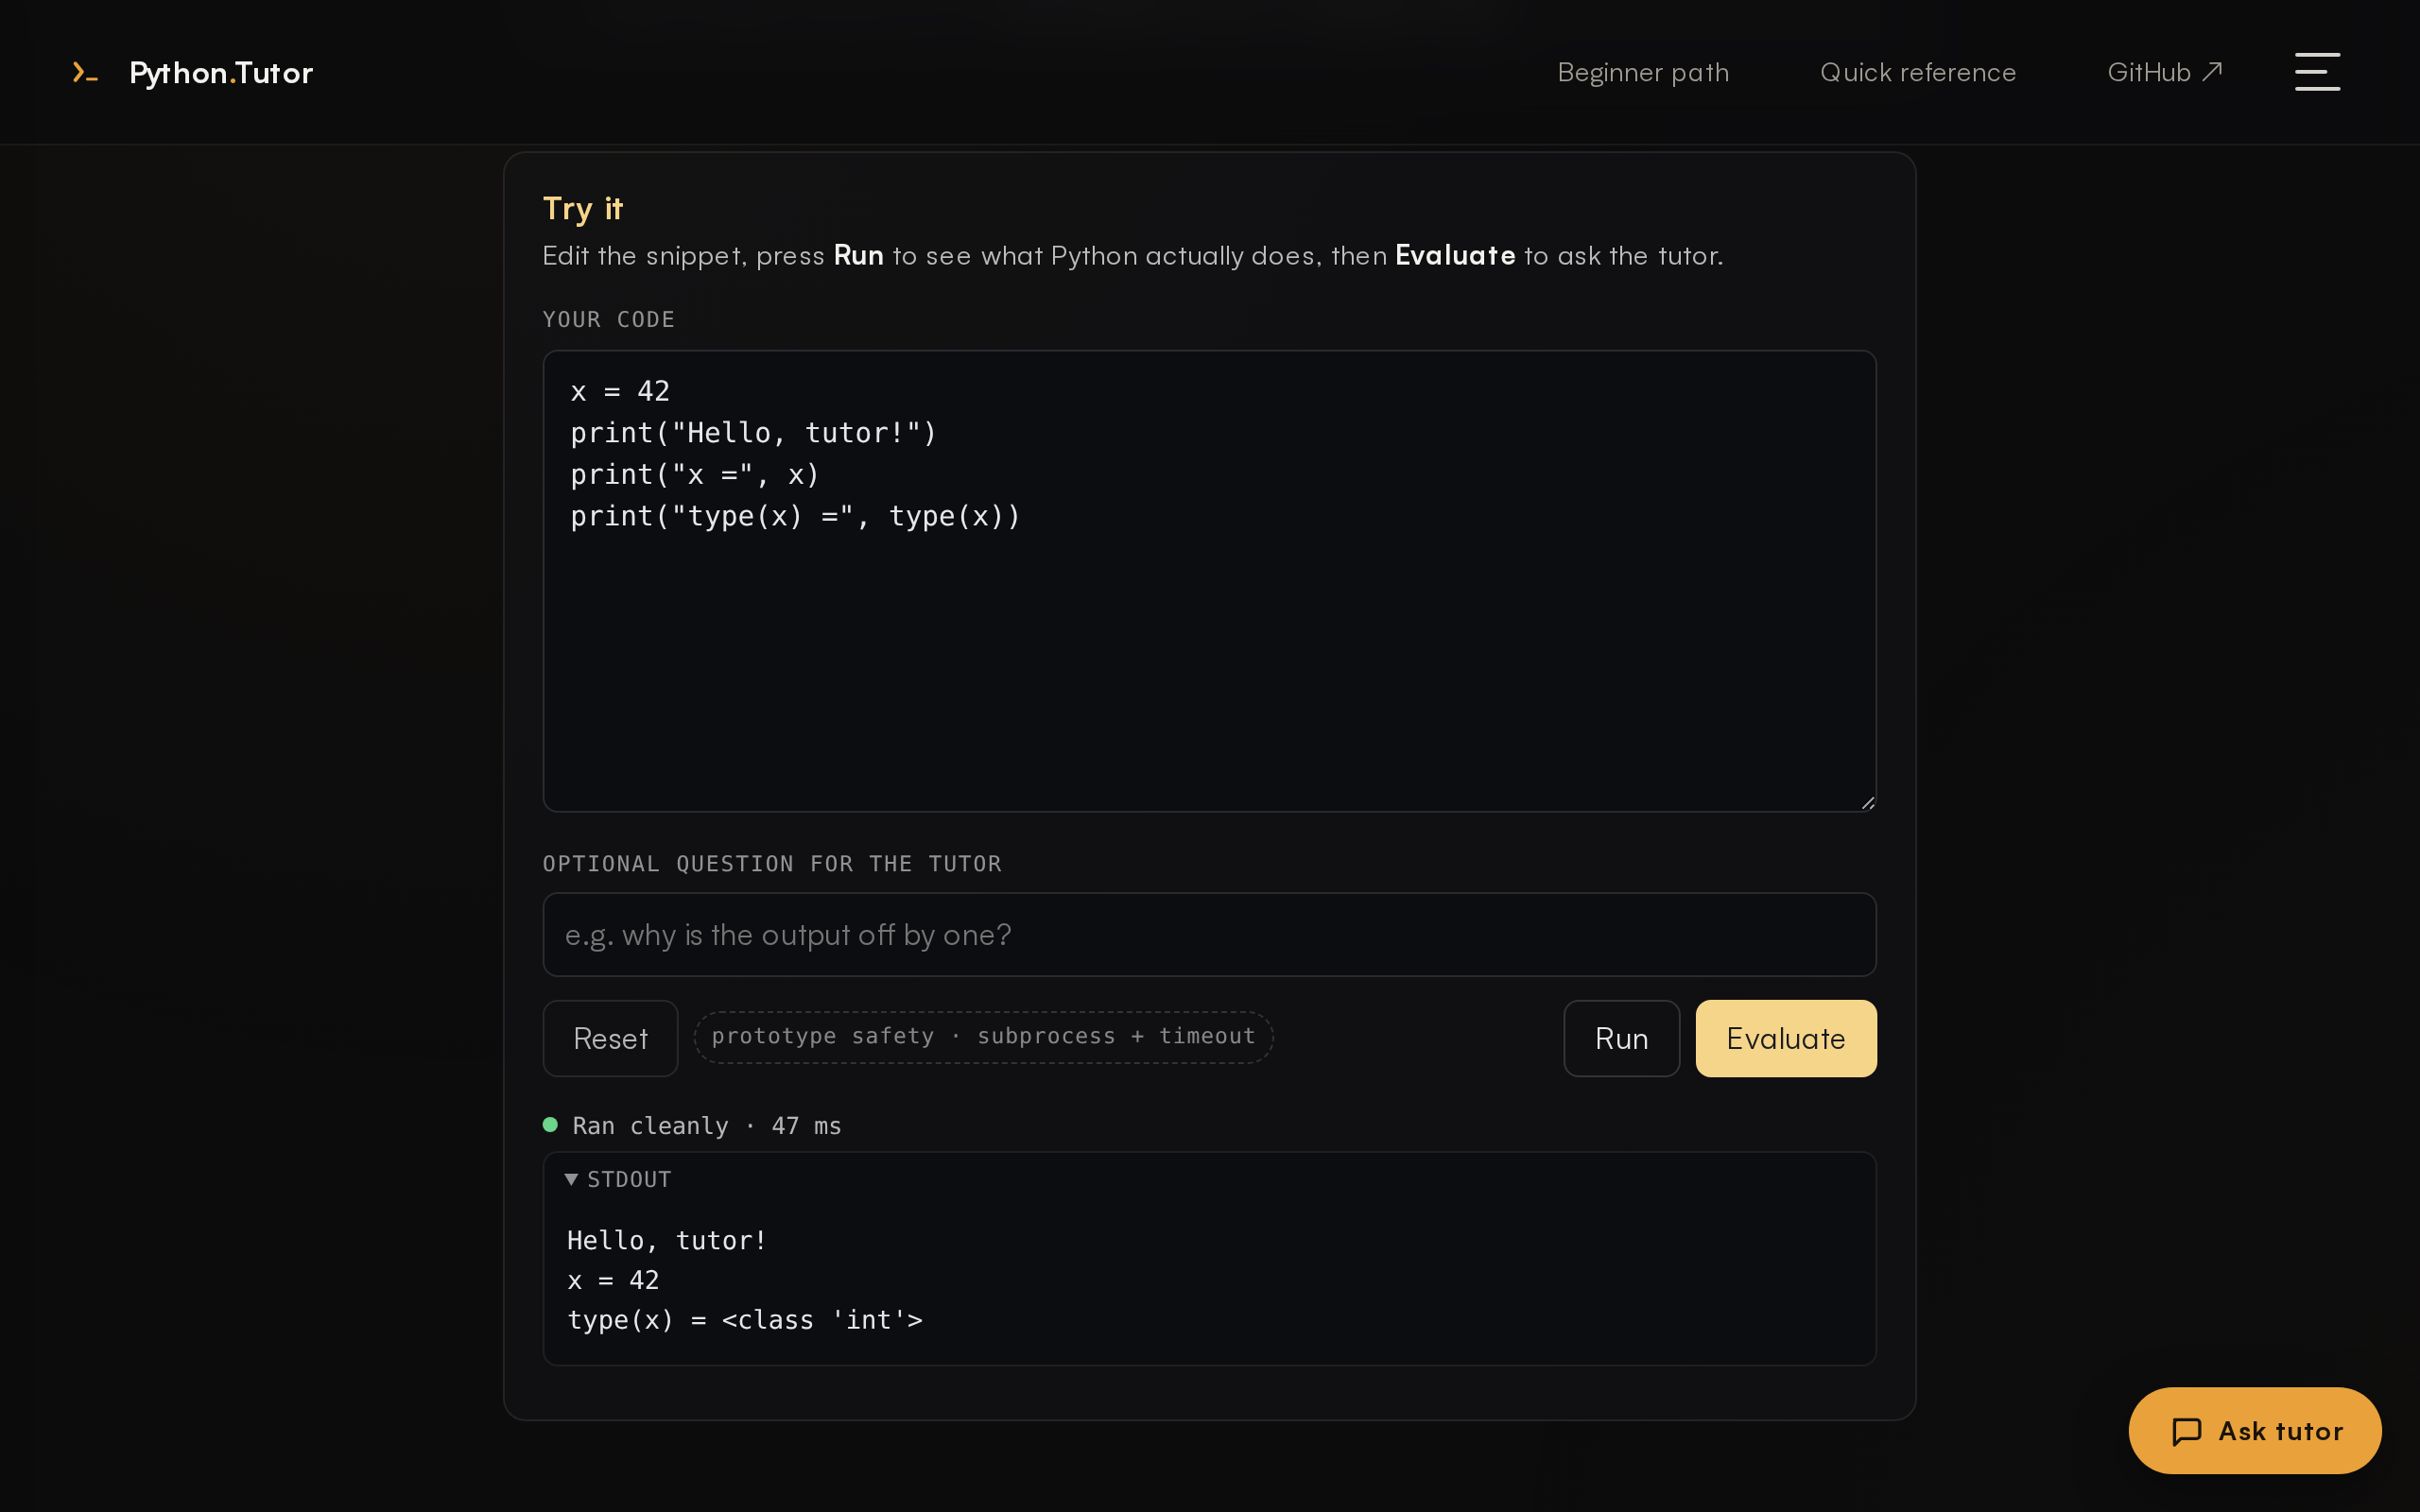The image size is (2420, 1512).
Task: Click the GitHub external link arrow icon
Action: pyautogui.click(x=2213, y=71)
